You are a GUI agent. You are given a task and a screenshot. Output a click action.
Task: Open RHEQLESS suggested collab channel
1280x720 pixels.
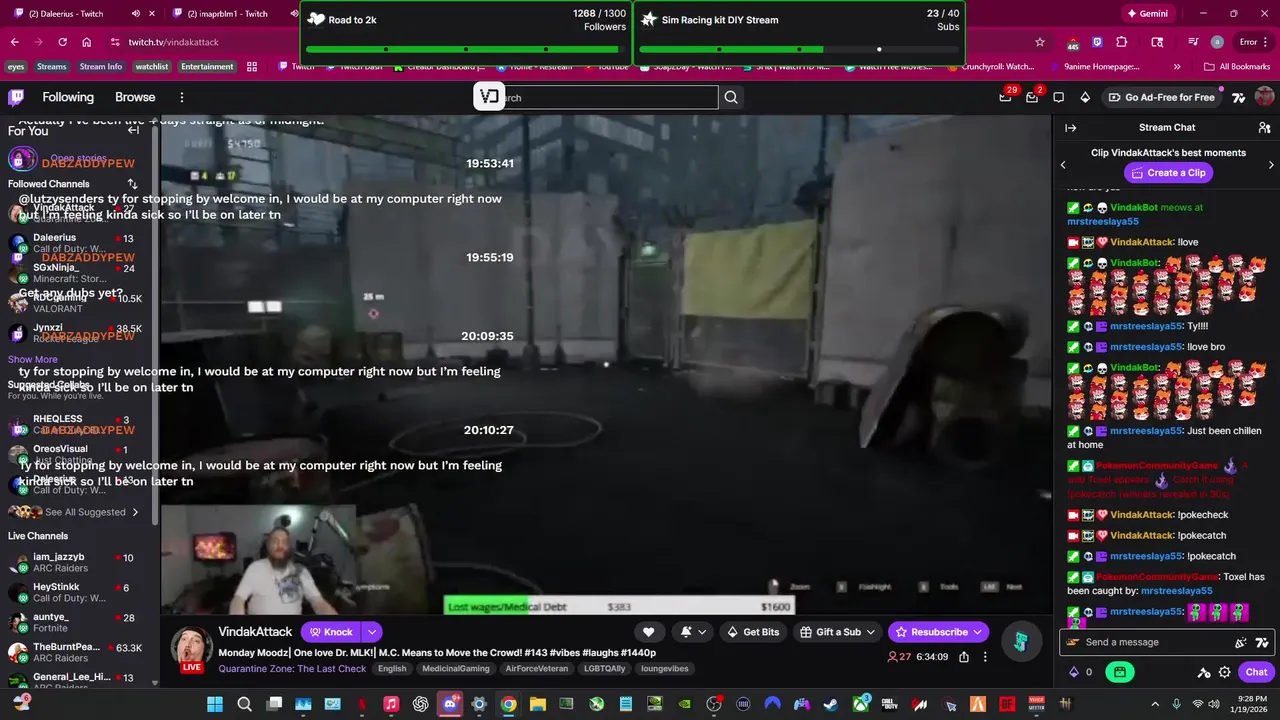[76, 425]
